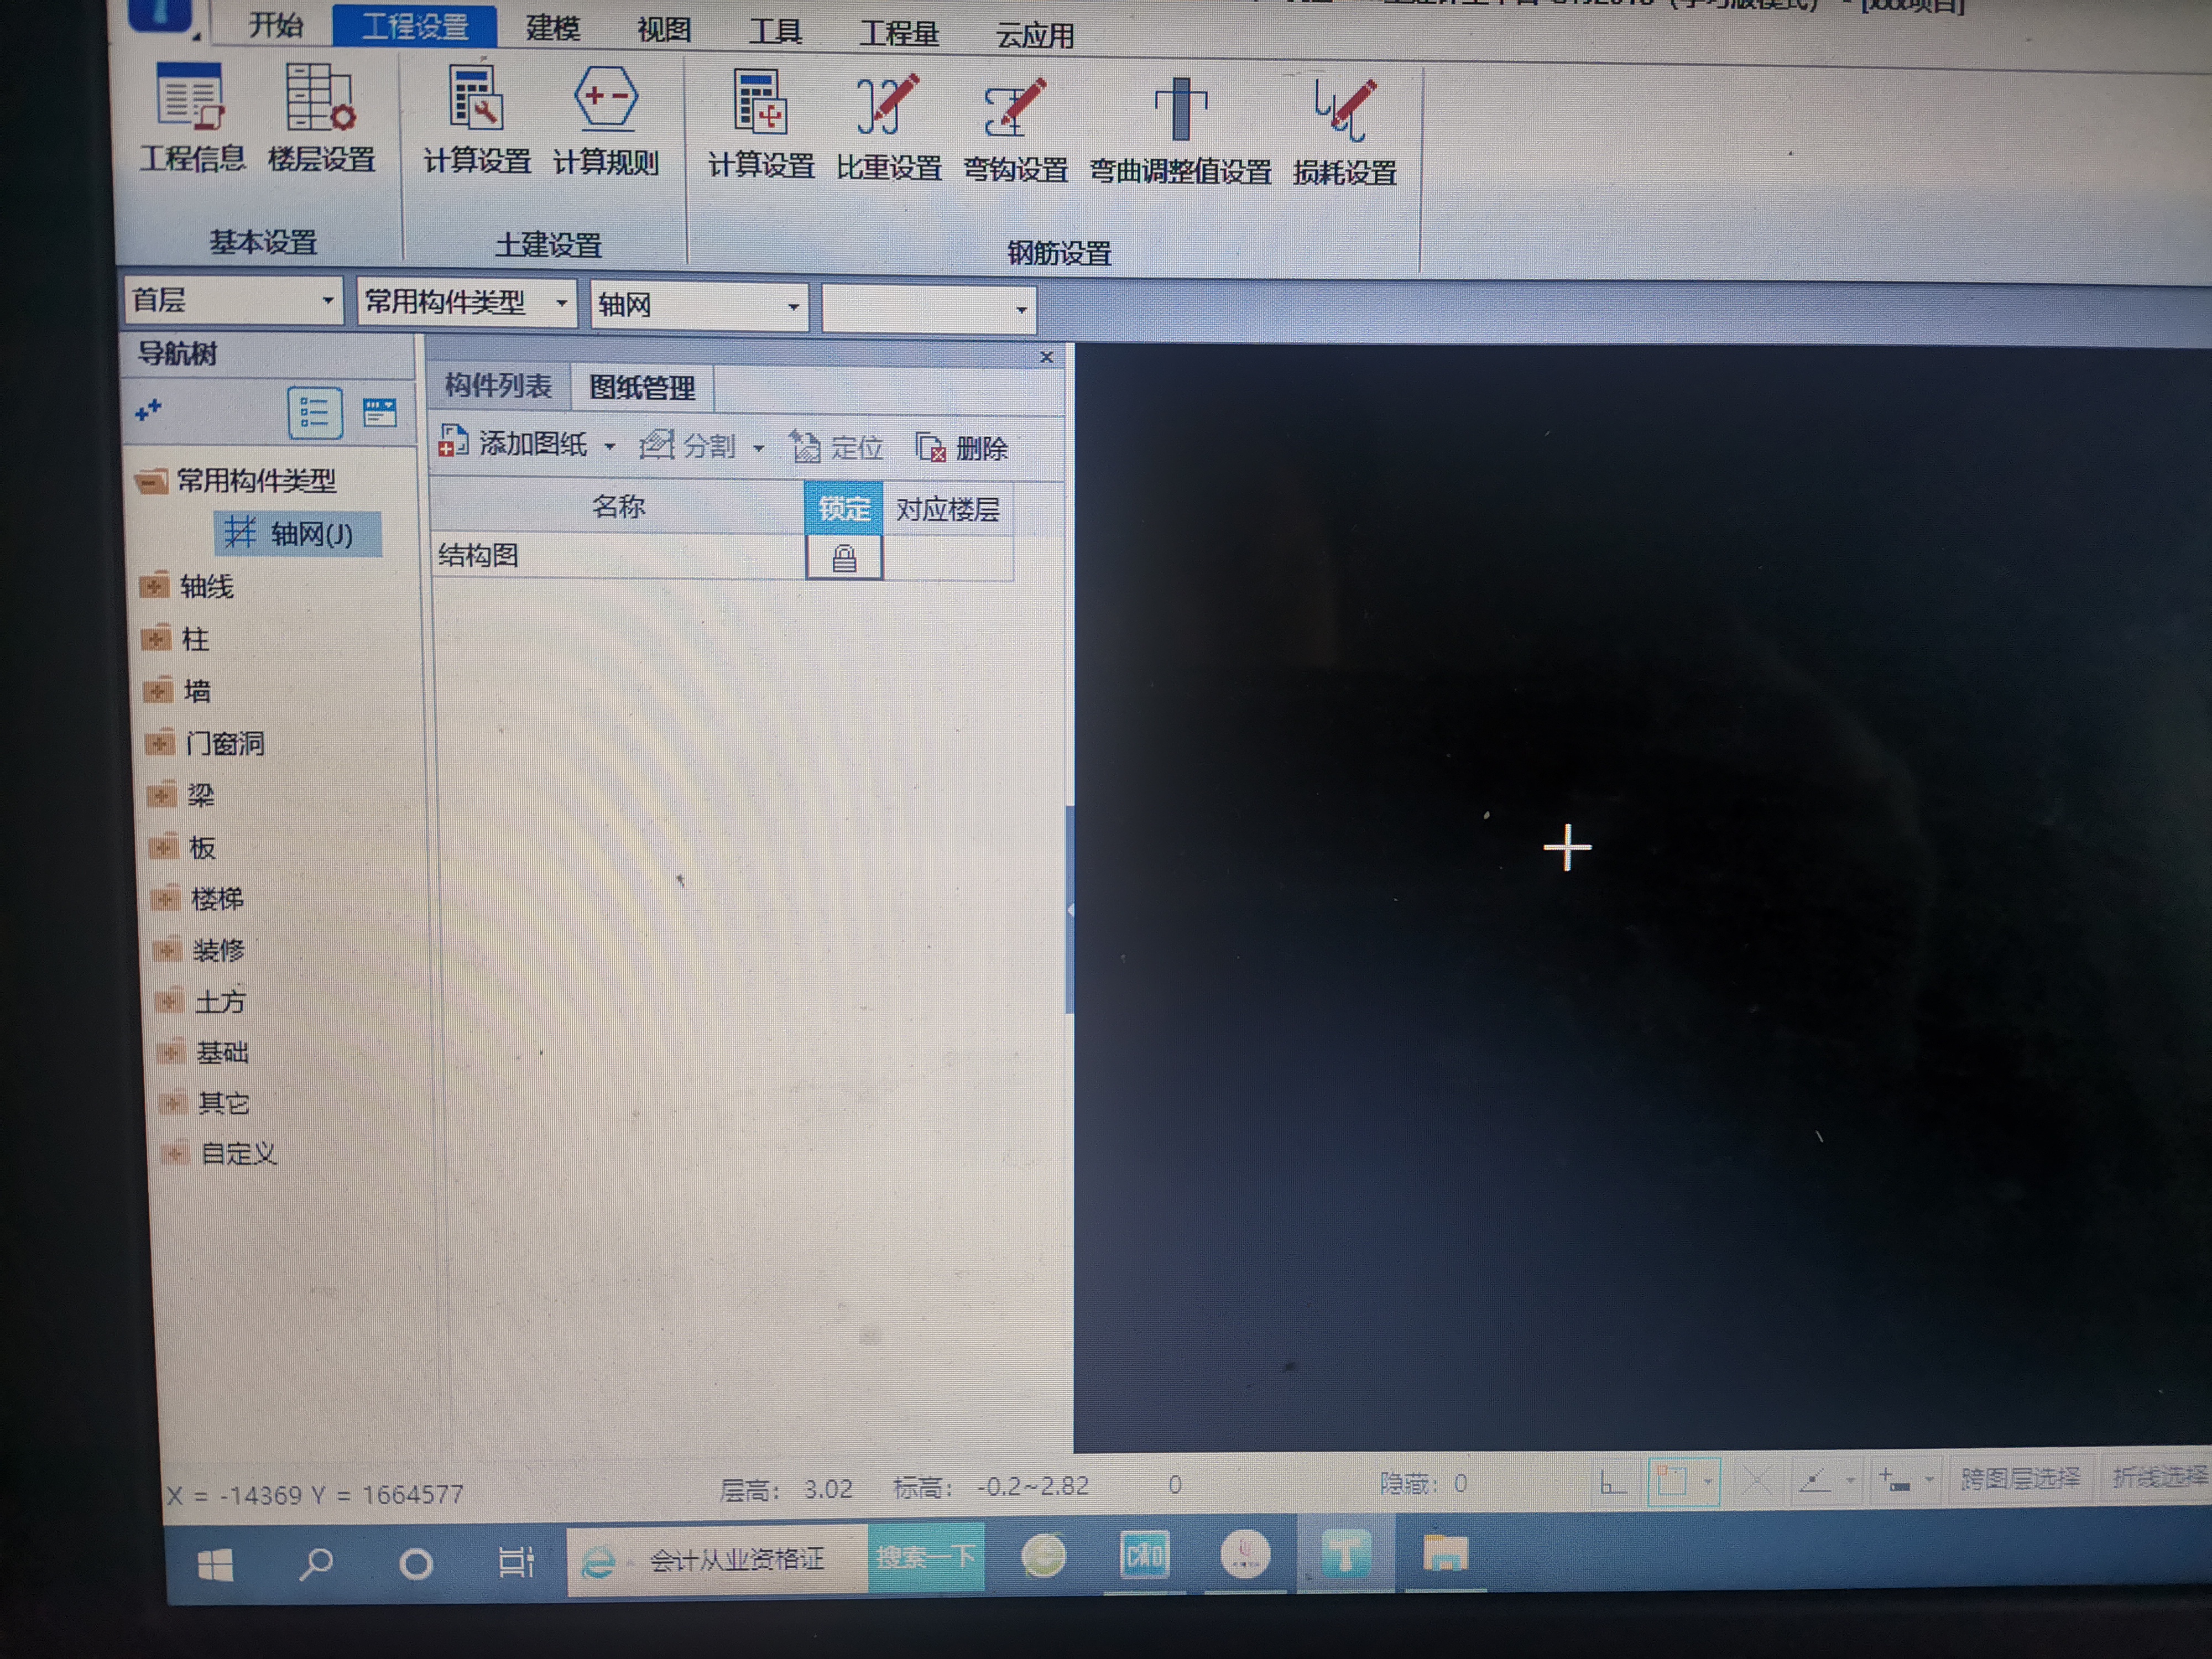Switch to the 图纸管理 panel tab
The height and width of the screenshot is (1659, 2212).
point(642,387)
